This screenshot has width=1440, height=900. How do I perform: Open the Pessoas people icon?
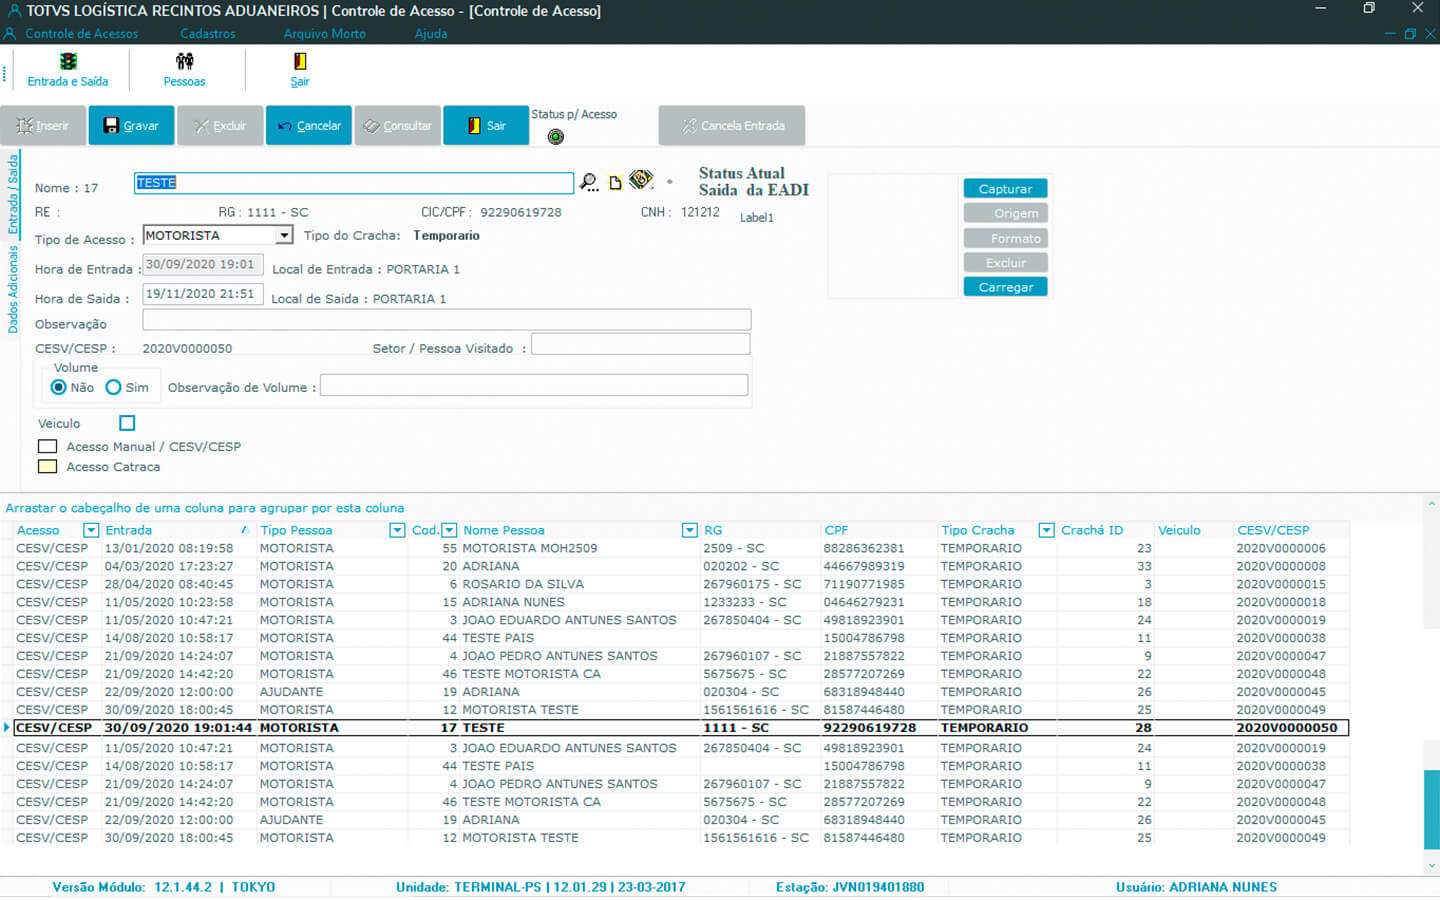(184, 62)
